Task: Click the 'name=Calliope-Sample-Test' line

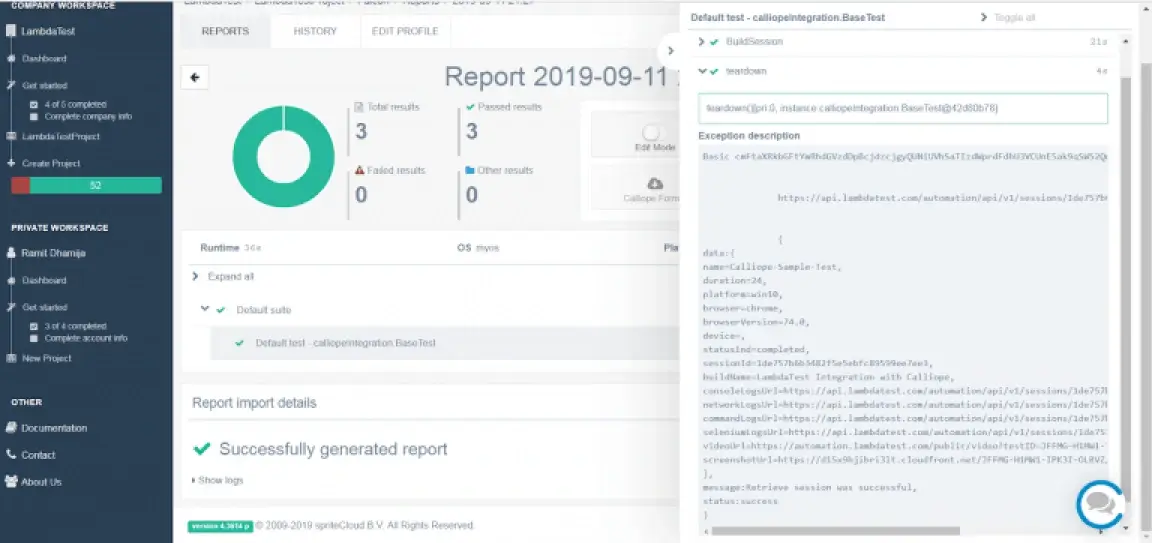Action: click(x=772, y=267)
